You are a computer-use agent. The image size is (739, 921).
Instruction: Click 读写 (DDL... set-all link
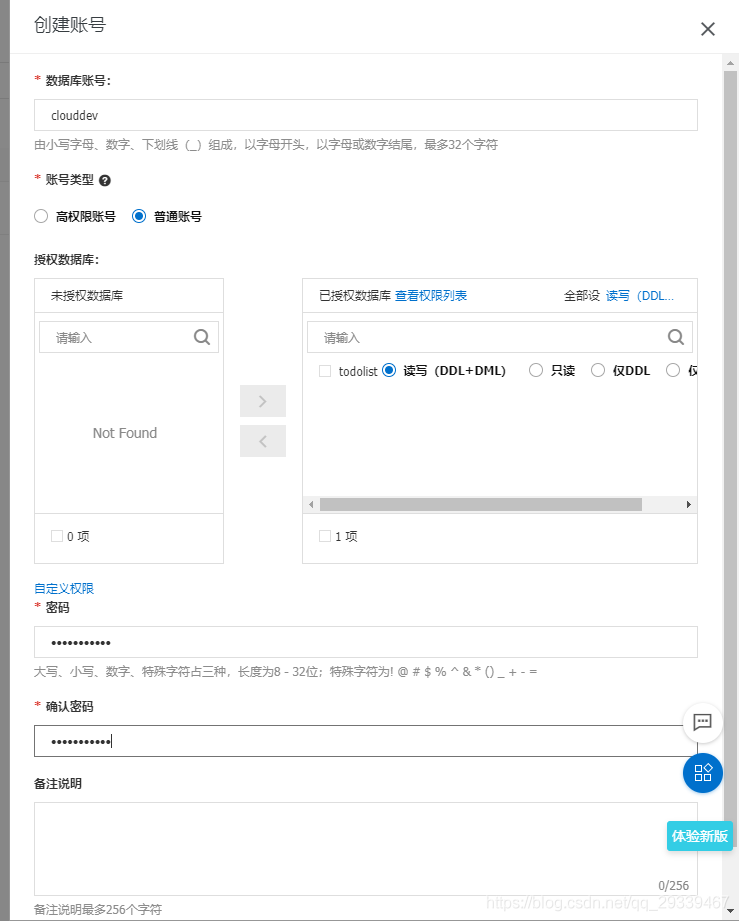point(640,295)
